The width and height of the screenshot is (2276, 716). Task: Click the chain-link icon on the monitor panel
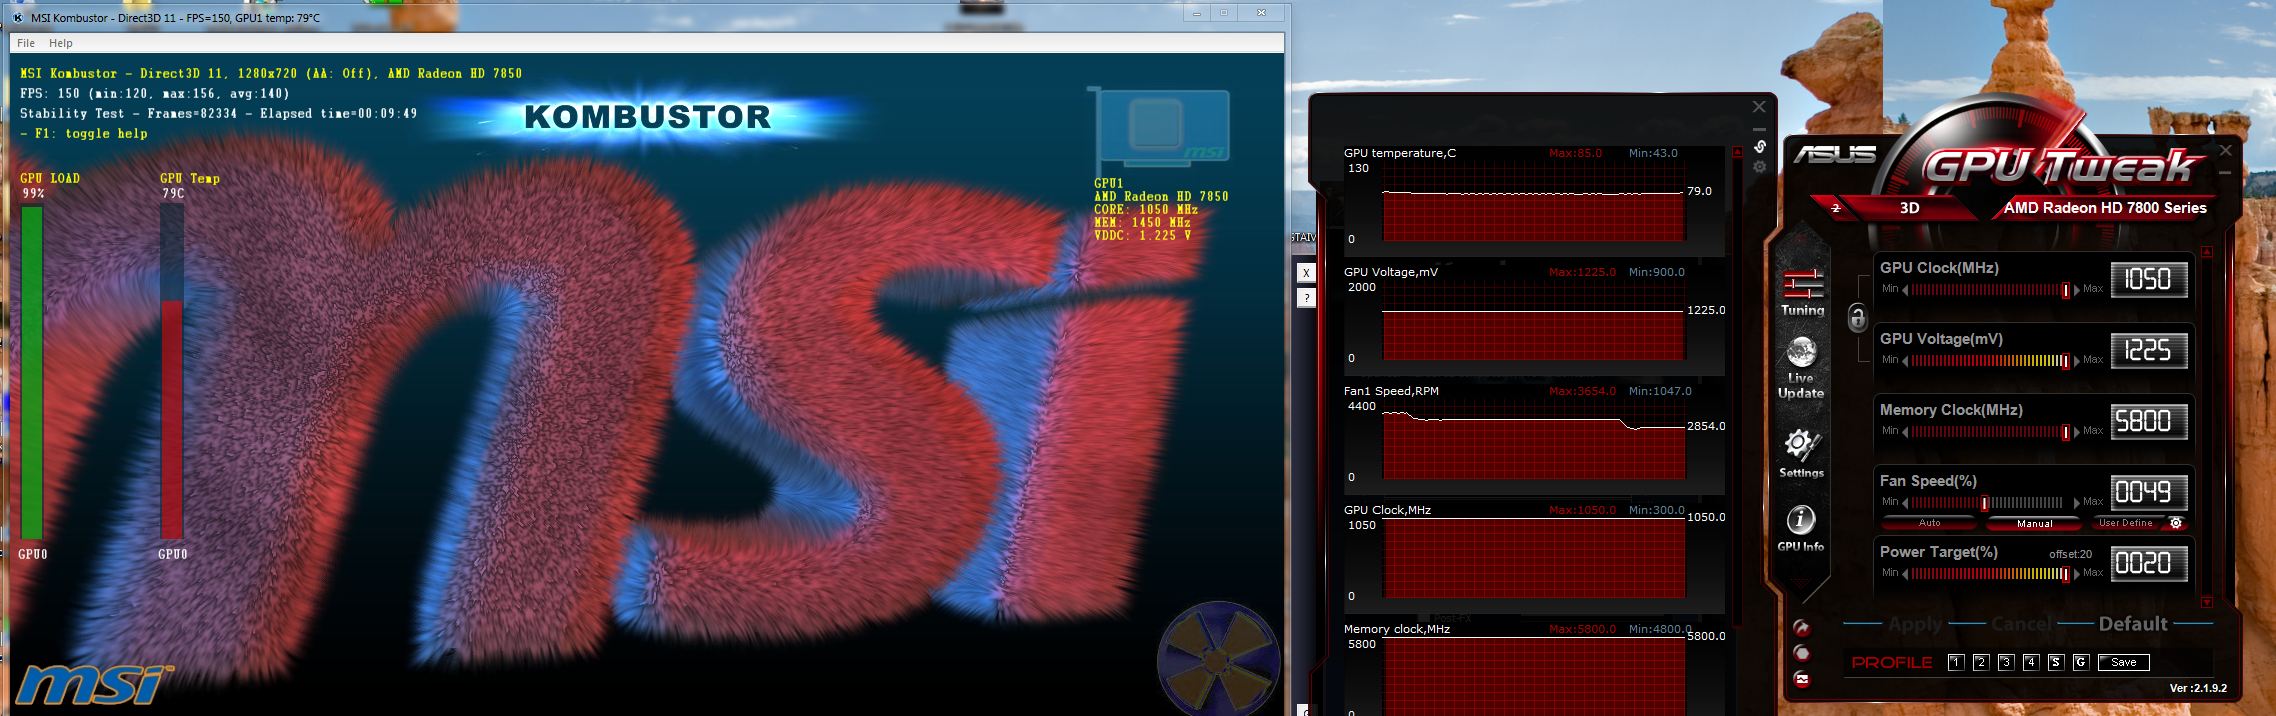tap(1760, 147)
